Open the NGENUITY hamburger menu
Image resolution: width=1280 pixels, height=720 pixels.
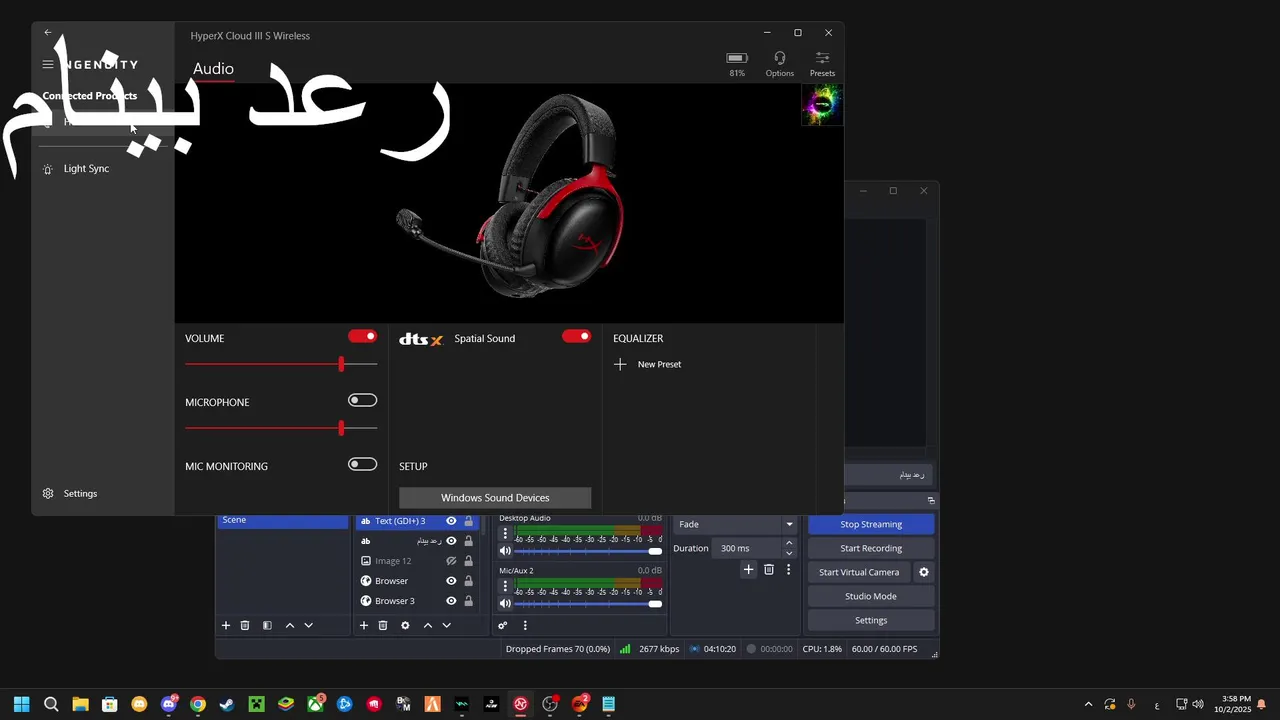tap(47, 64)
